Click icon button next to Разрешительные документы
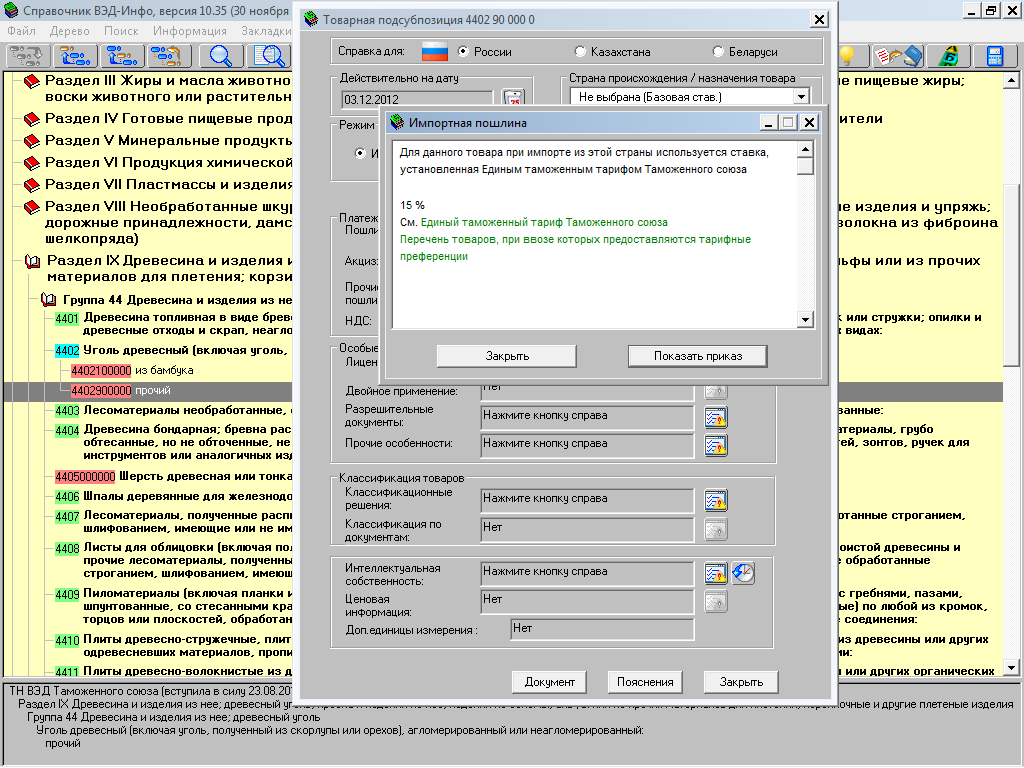Screen dimensions: 1024x768 [x=716, y=417]
